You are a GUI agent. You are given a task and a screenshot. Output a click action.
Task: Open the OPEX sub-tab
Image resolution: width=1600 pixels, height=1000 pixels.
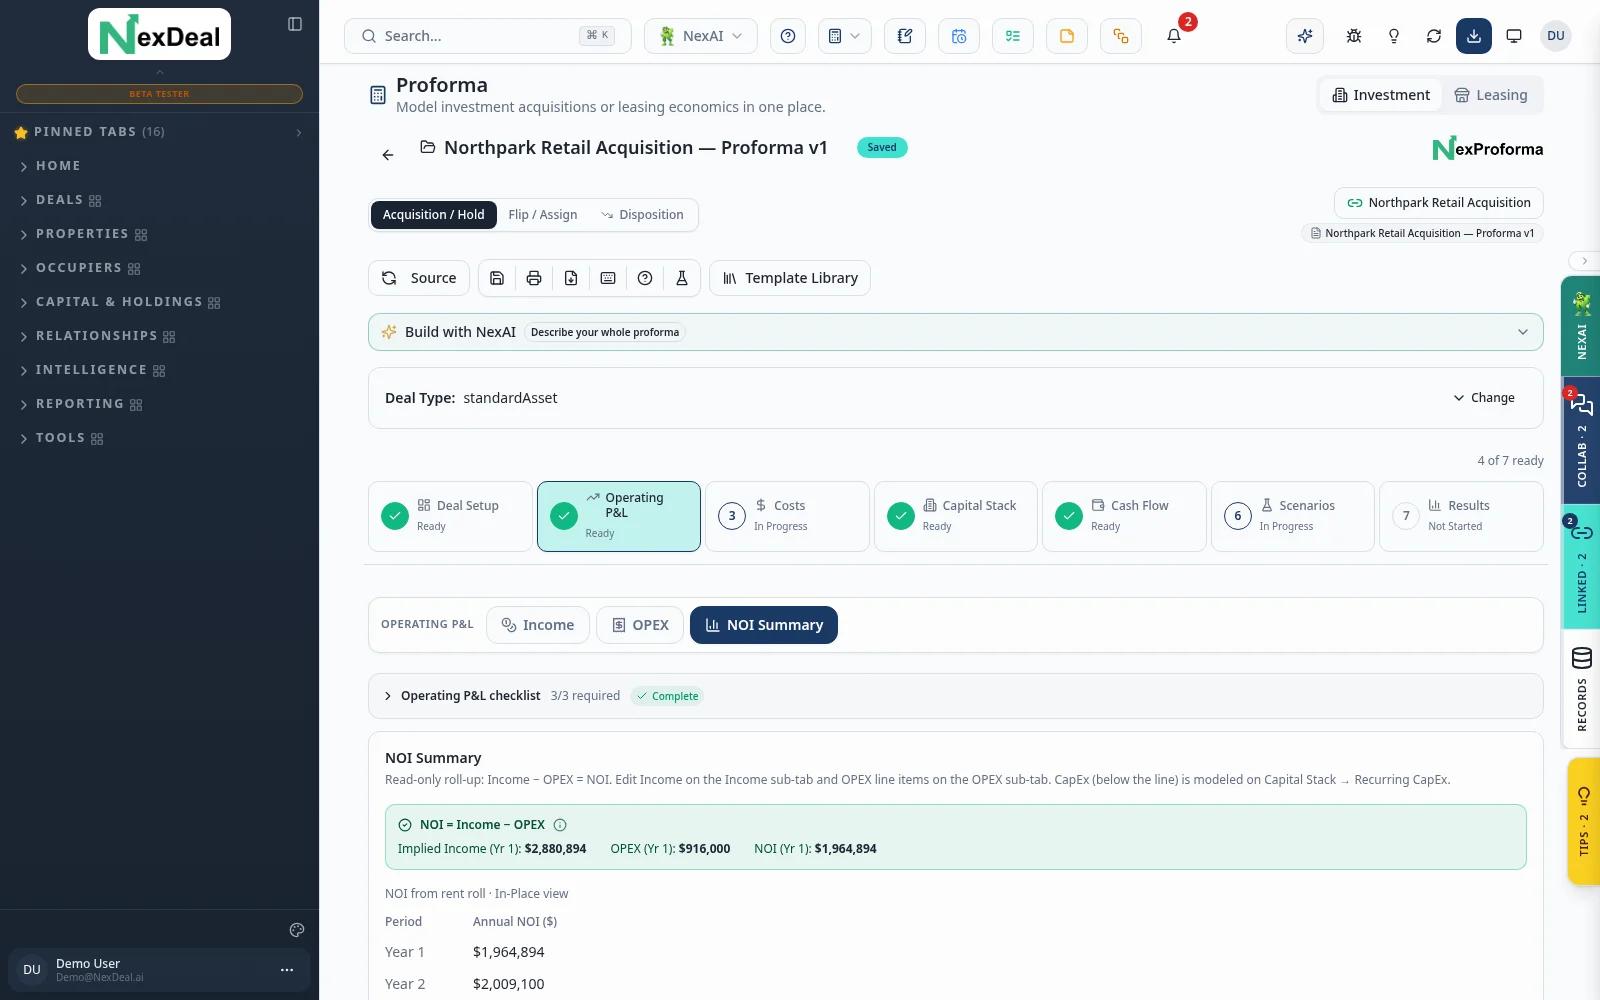point(640,625)
